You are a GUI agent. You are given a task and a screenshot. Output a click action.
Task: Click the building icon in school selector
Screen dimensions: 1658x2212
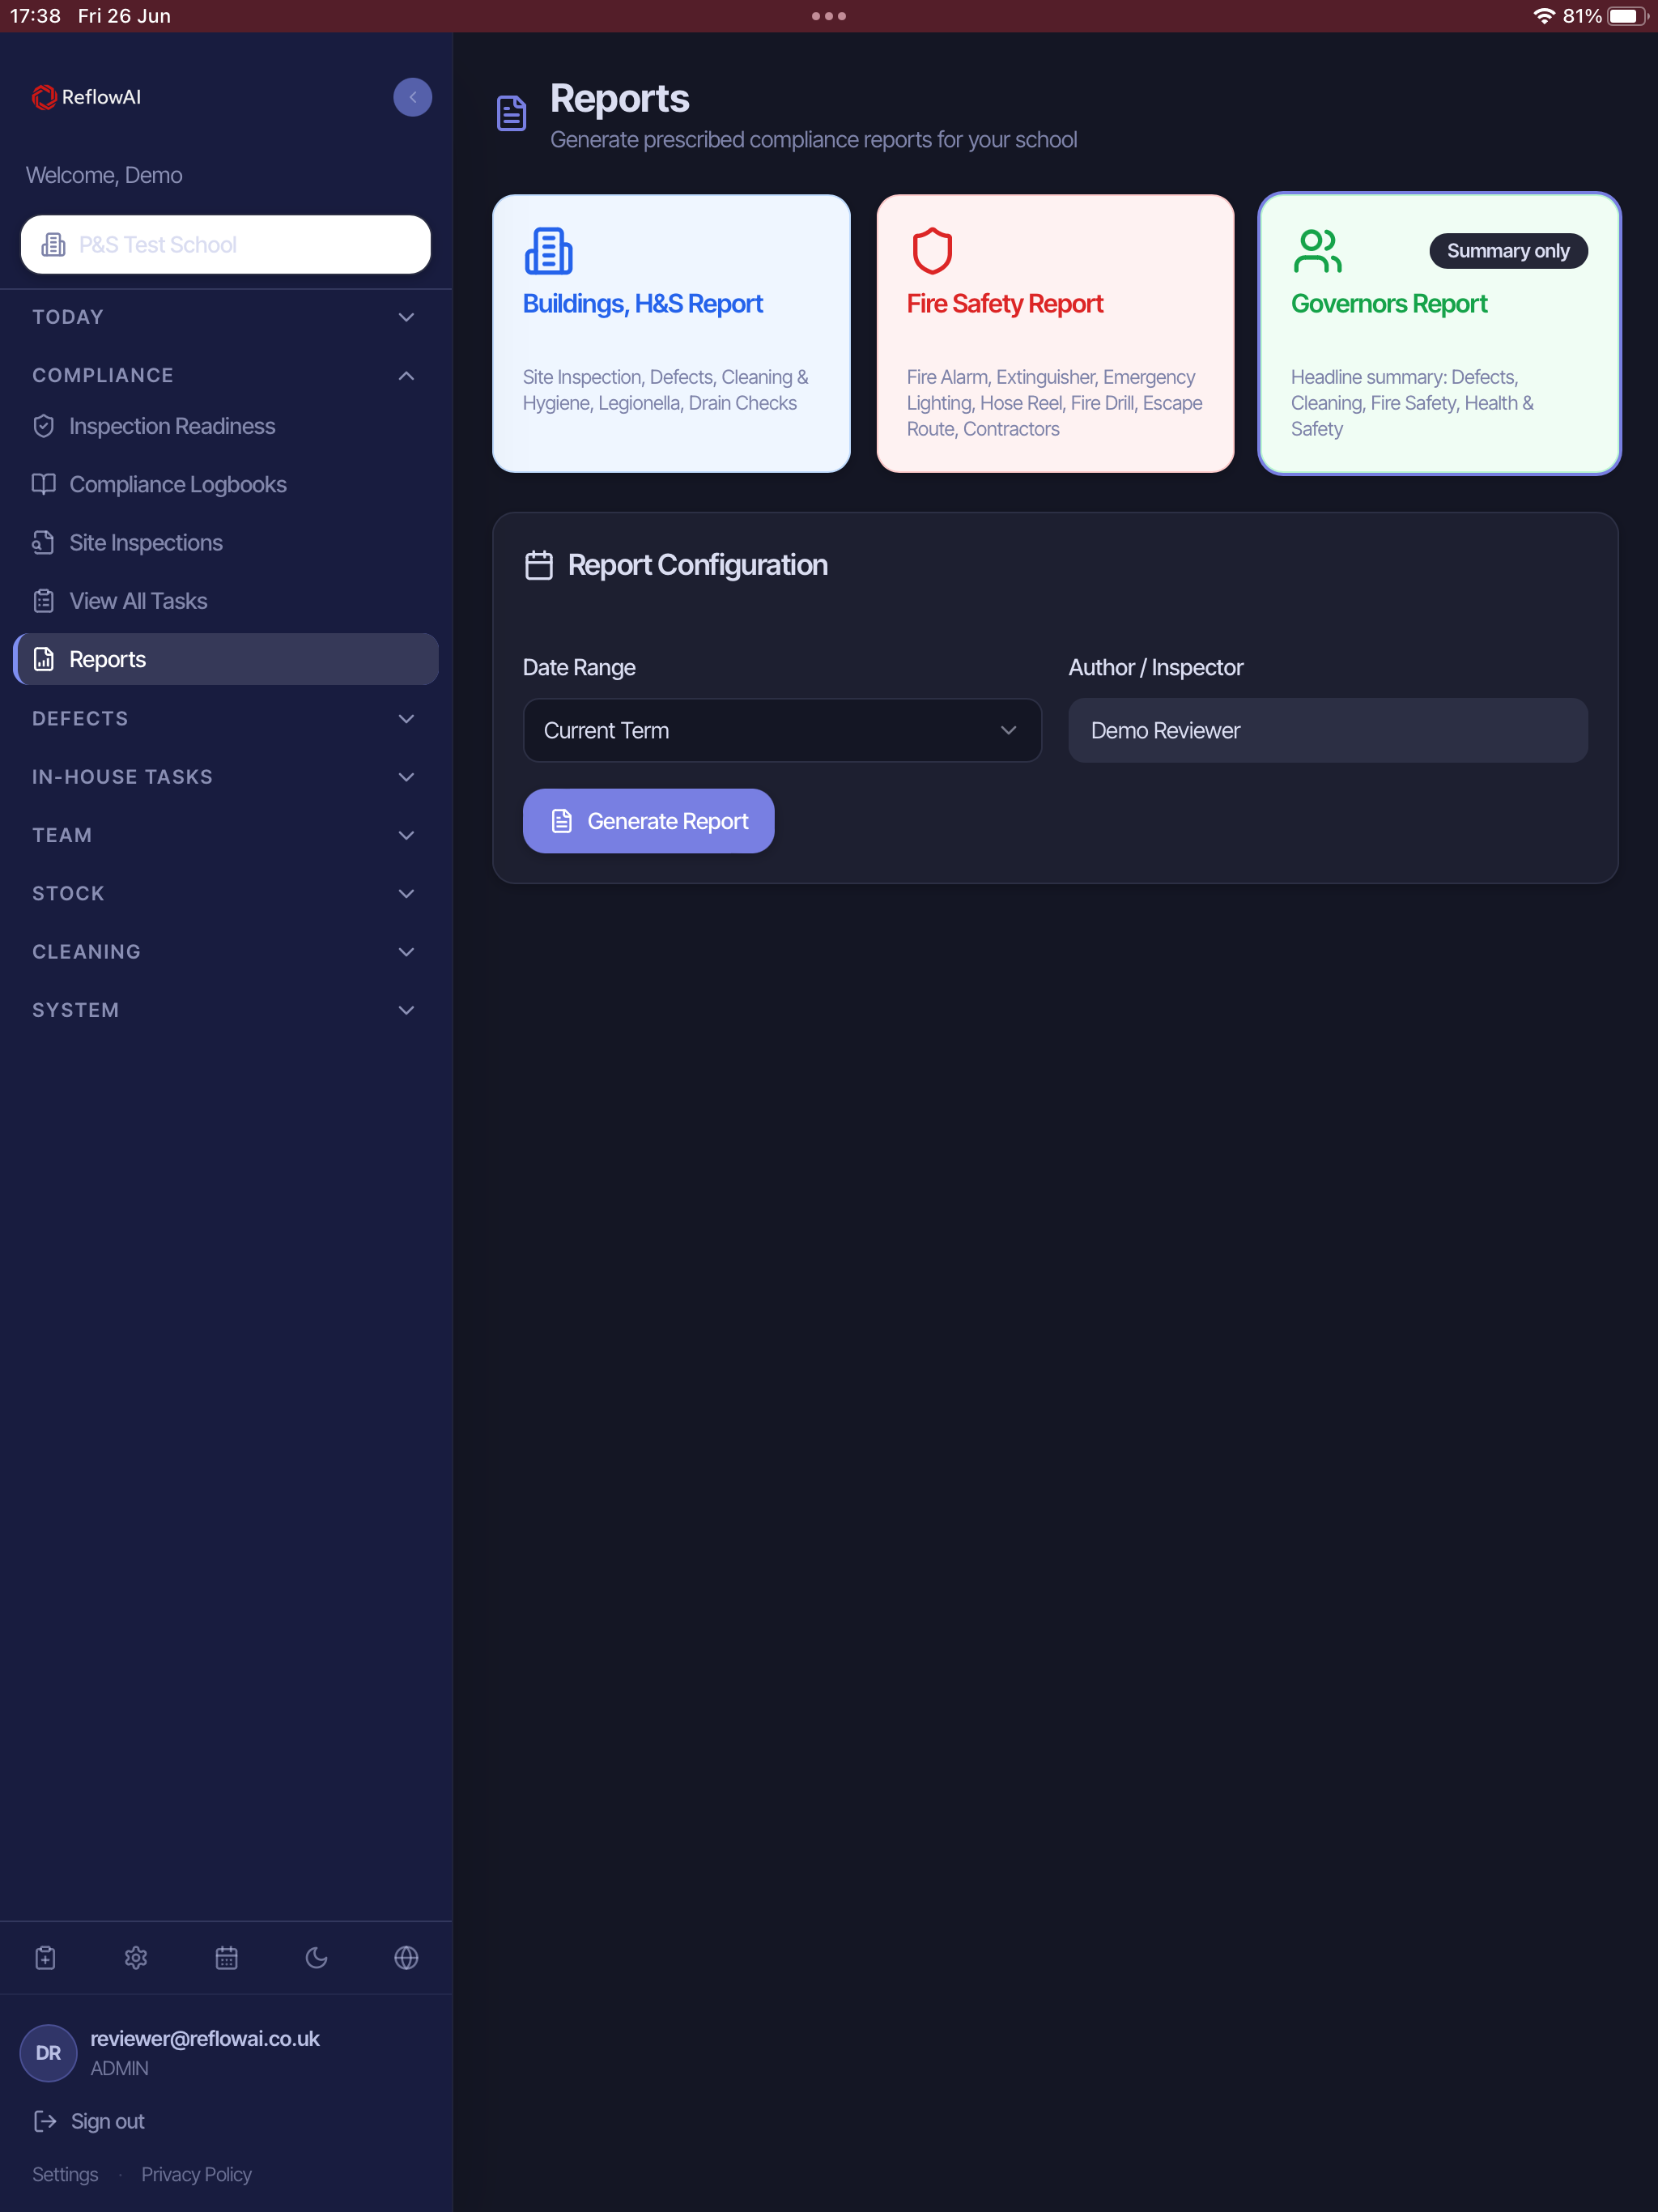[x=53, y=245]
